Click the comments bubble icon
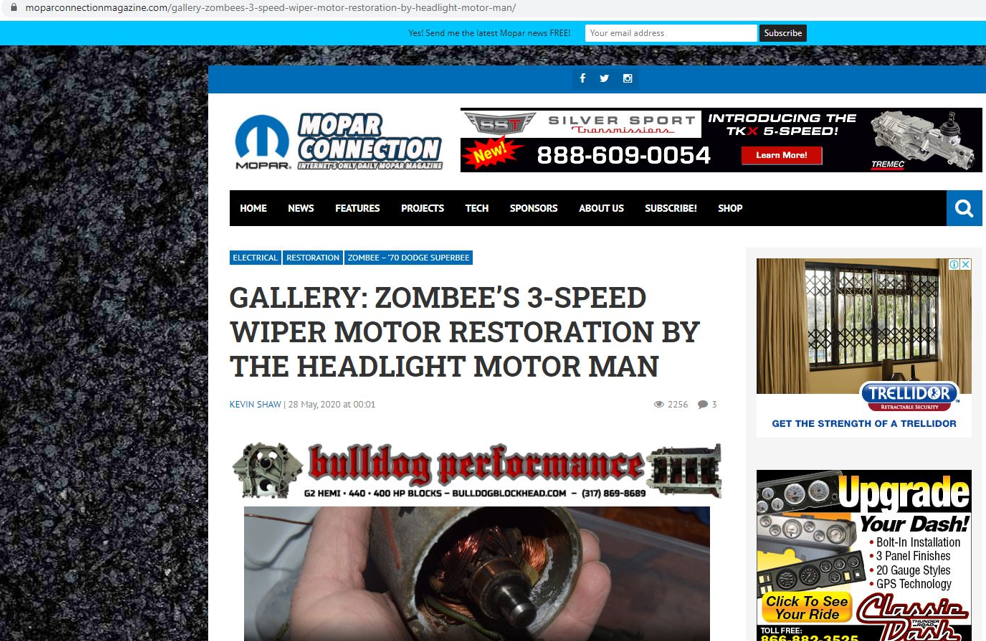The width and height of the screenshot is (986, 641). (x=702, y=404)
